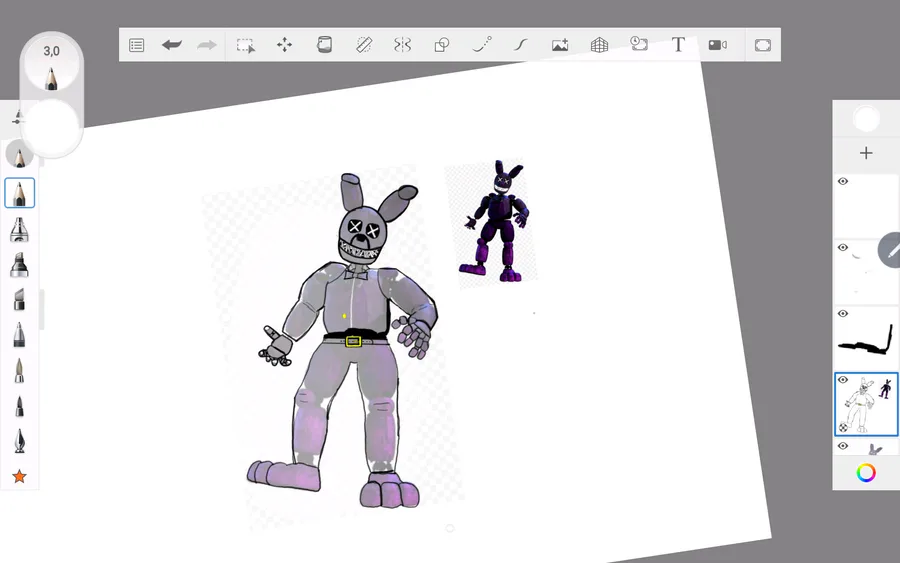Turn on the Steady Stroke curve tool
This screenshot has width=900, height=563.
click(521, 45)
